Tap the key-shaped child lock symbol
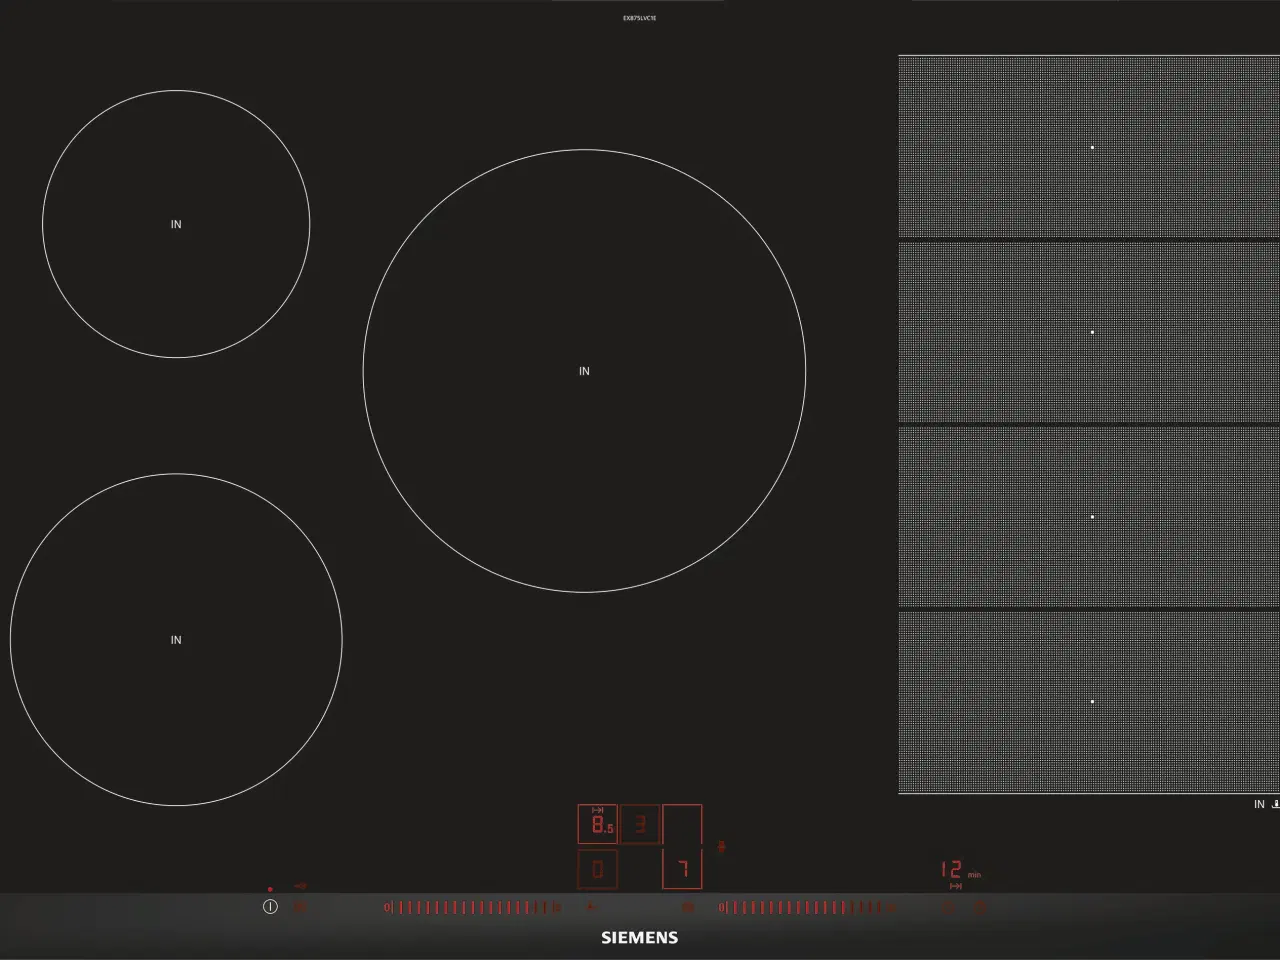1280x960 pixels. (x=300, y=886)
